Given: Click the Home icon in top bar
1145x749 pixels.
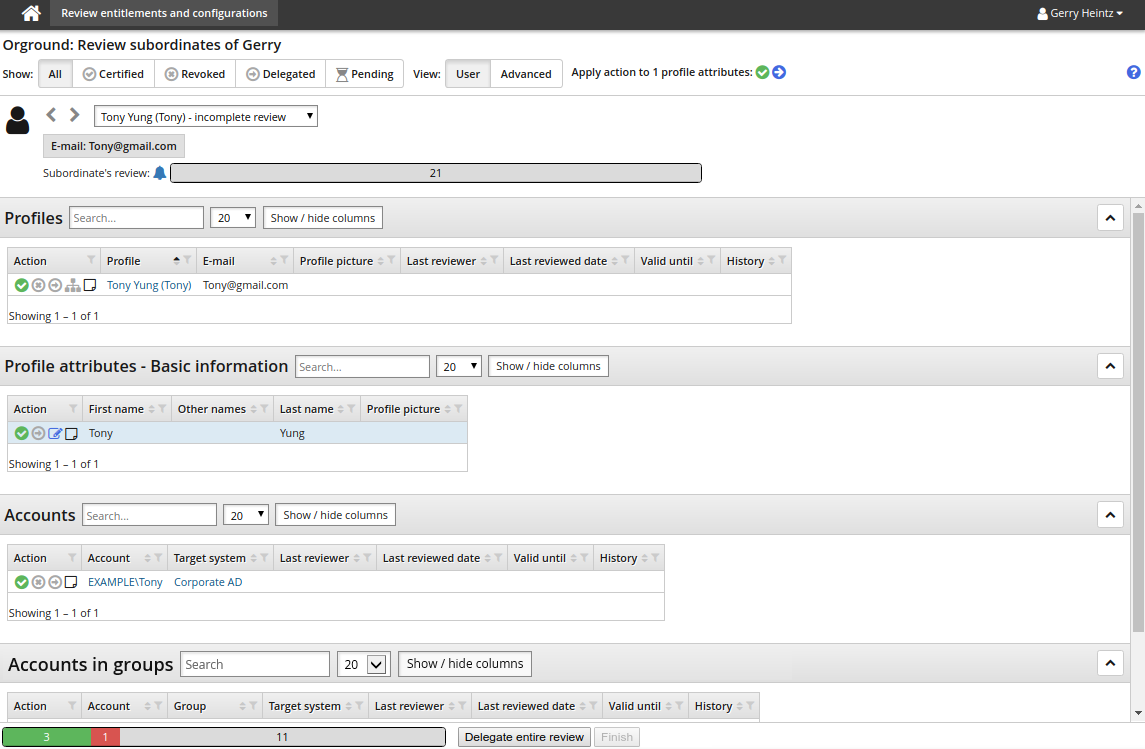Looking at the screenshot, I should (32, 14).
